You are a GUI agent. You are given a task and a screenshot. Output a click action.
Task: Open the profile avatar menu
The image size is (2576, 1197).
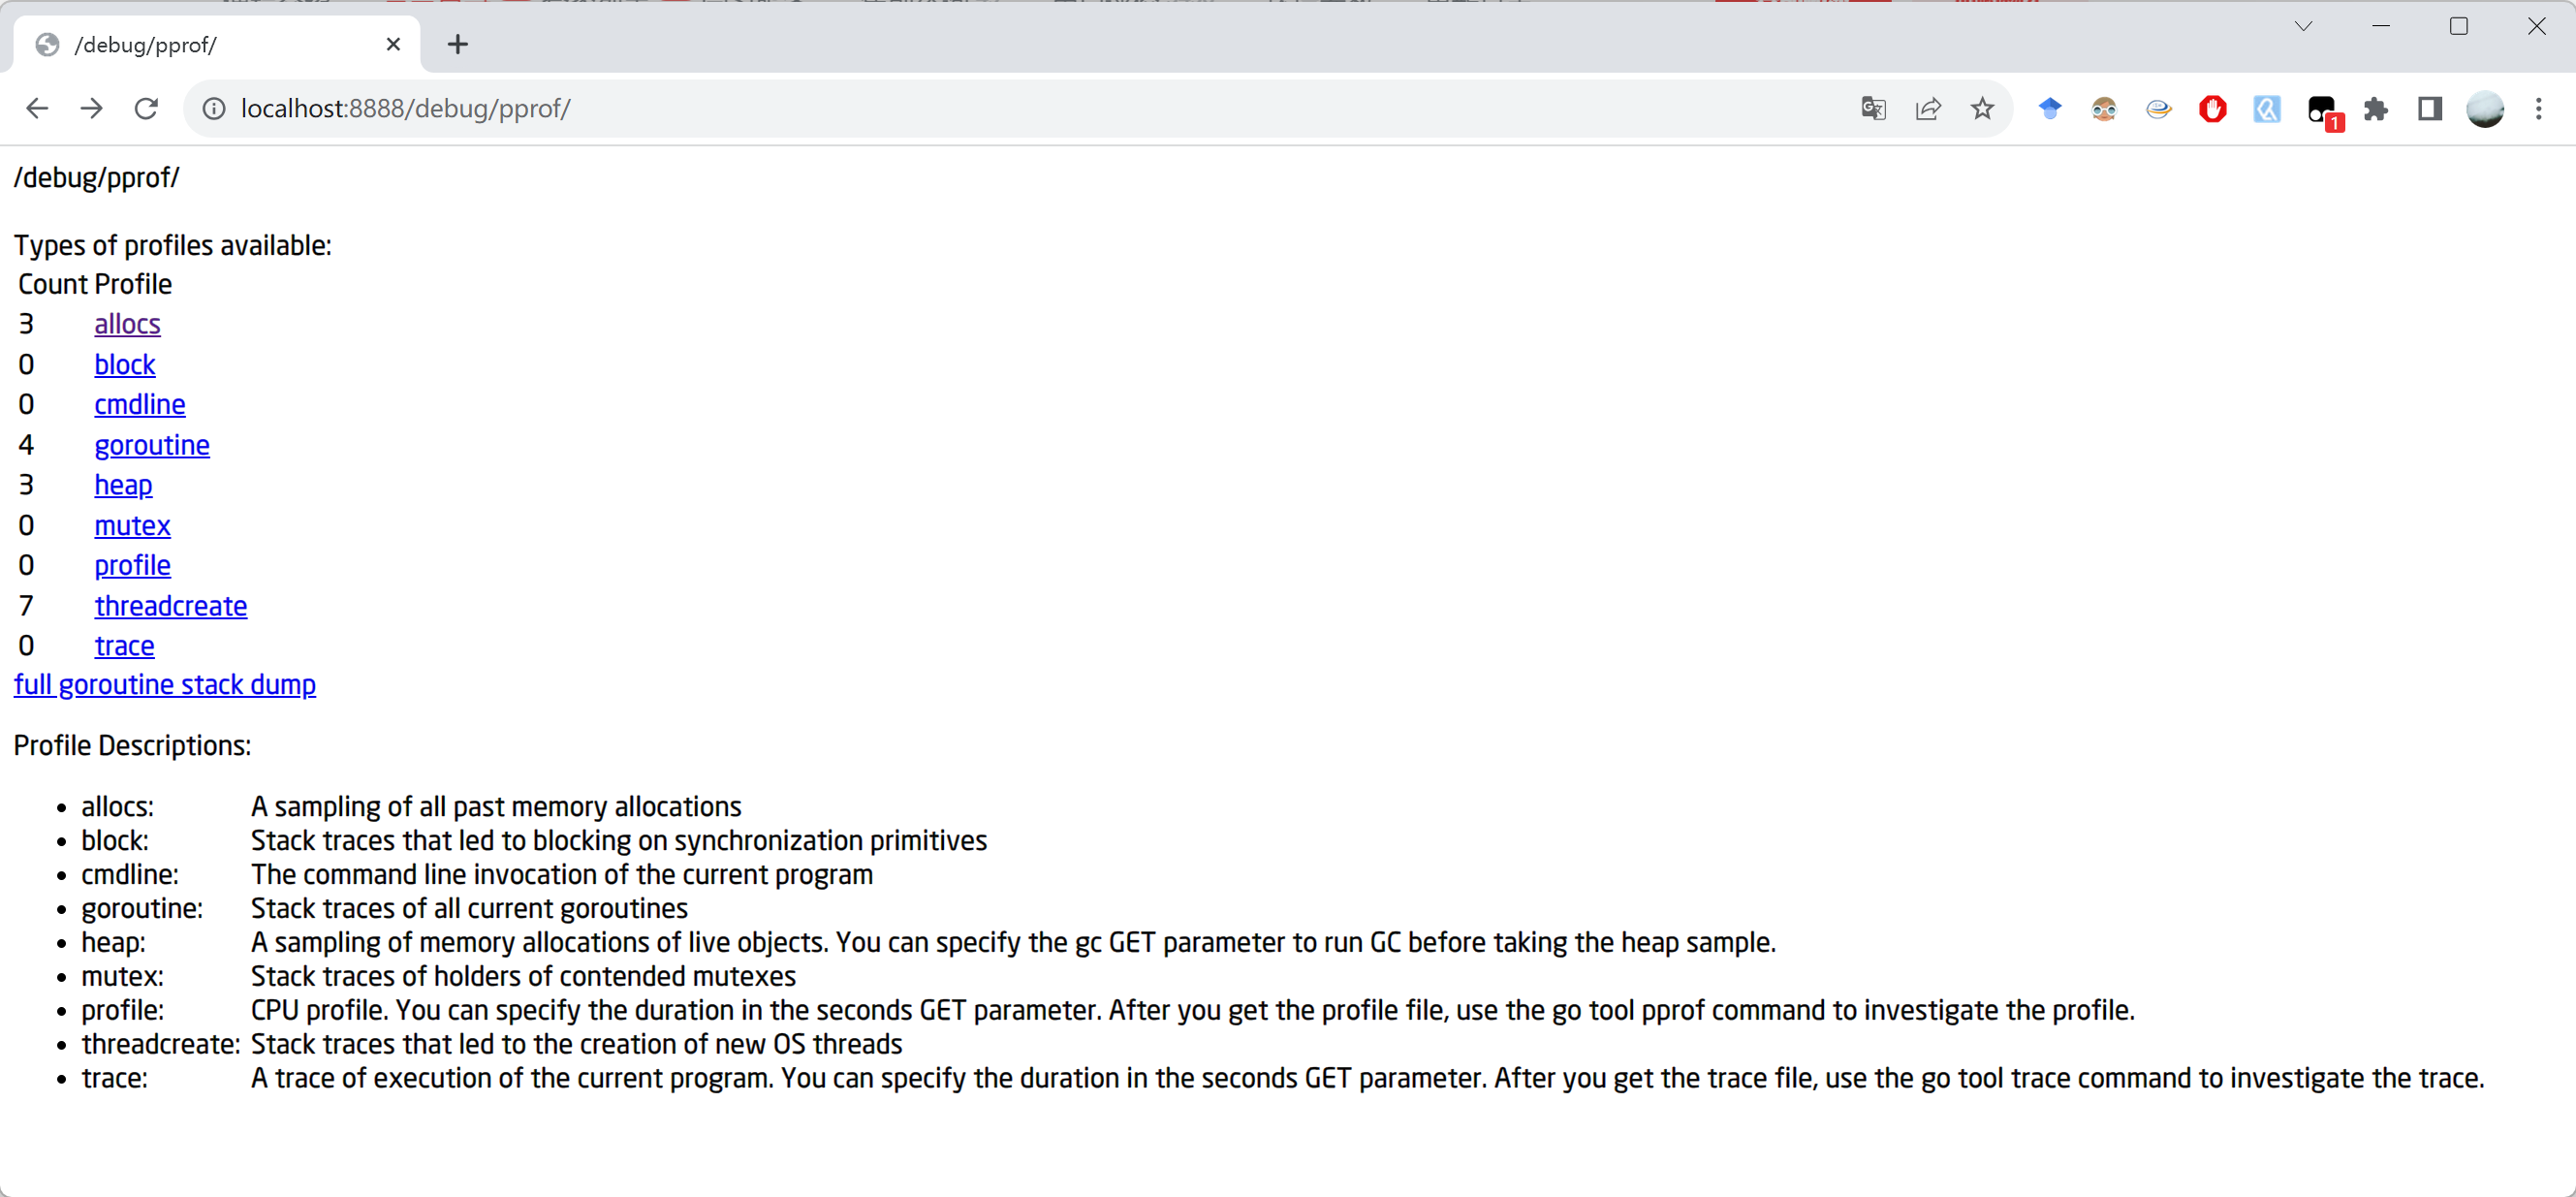2484,108
